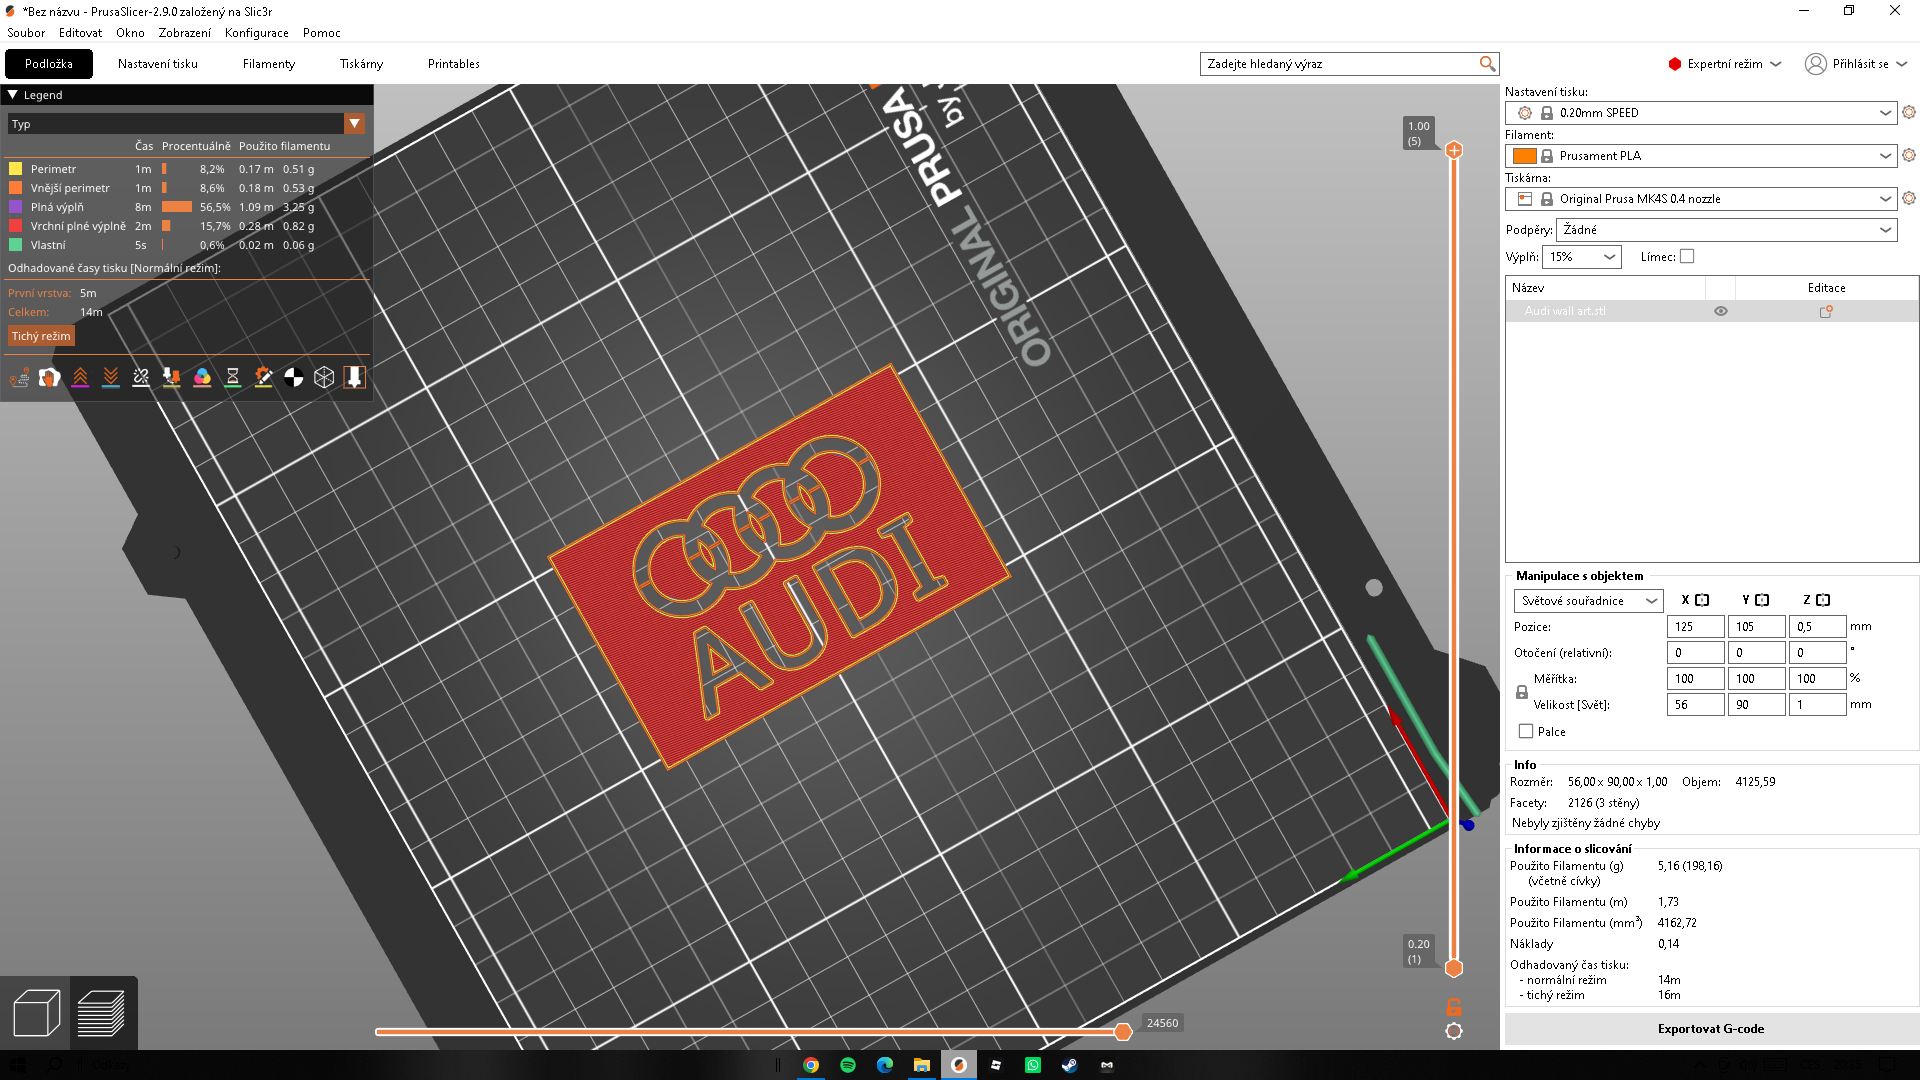
Task: Toggle center of gravity marker icon
Action: [x=294, y=377]
